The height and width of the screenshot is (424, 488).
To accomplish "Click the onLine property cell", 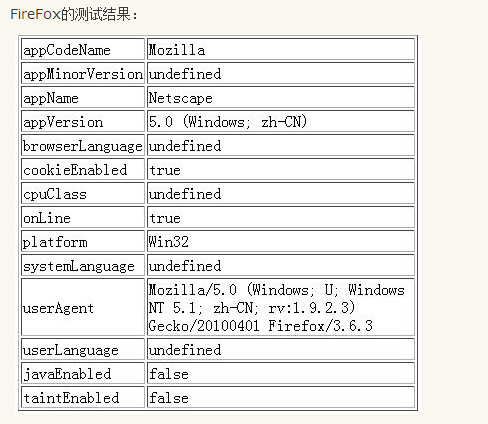I will pyautogui.click(x=83, y=218).
